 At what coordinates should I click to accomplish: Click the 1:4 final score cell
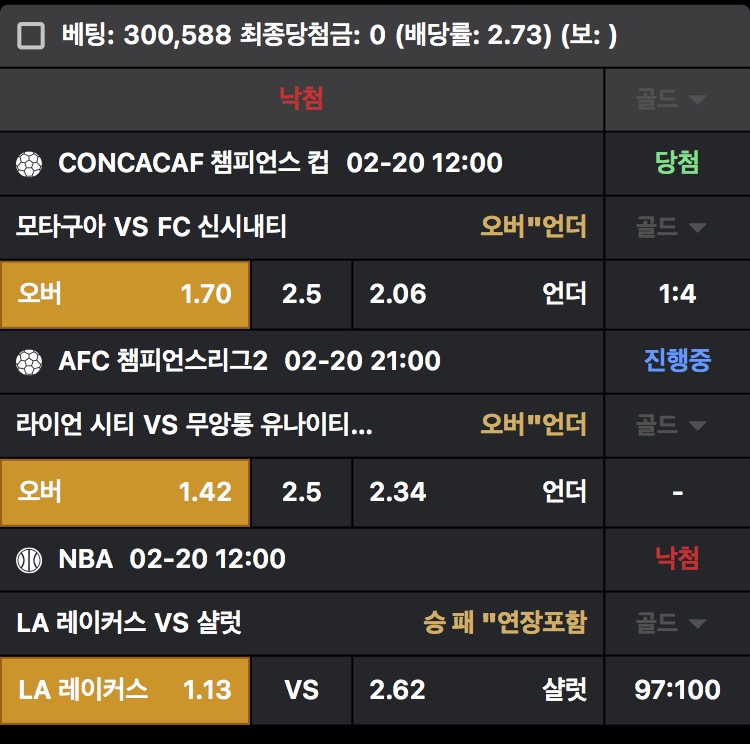click(x=677, y=294)
